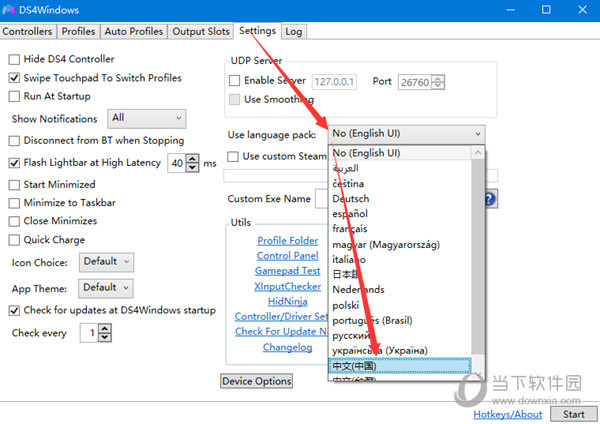
Task: Toggle the Use Smoothing checkbox
Action: (234, 99)
